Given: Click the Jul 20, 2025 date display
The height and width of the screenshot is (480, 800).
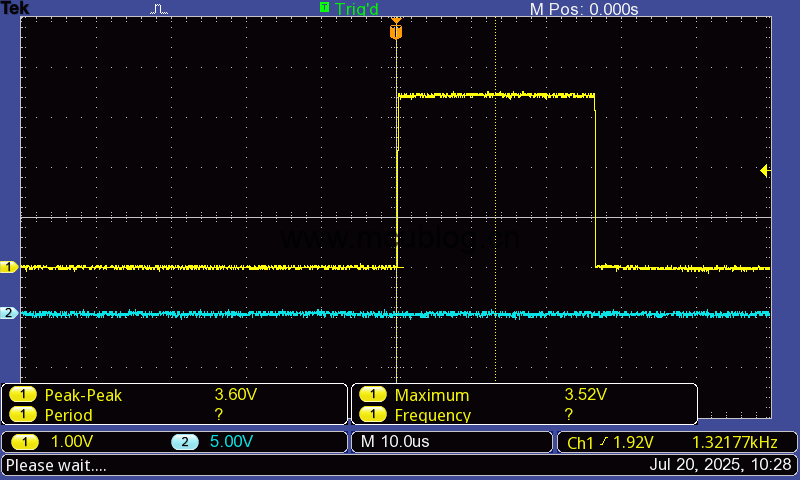Looking at the screenshot, I should click(720, 465).
